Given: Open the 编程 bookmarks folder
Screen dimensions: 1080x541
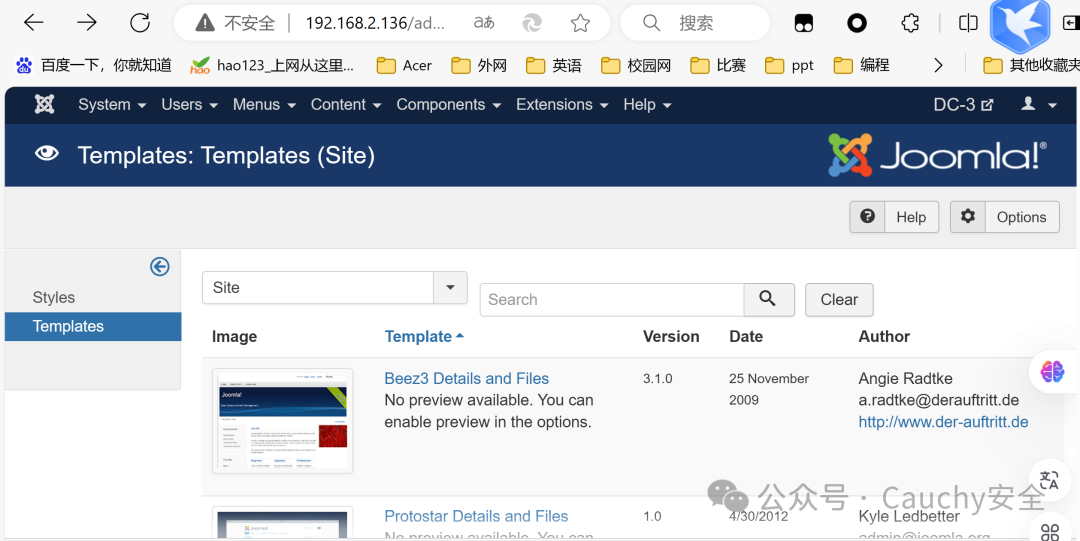Looking at the screenshot, I should click(x=862, y=65).
